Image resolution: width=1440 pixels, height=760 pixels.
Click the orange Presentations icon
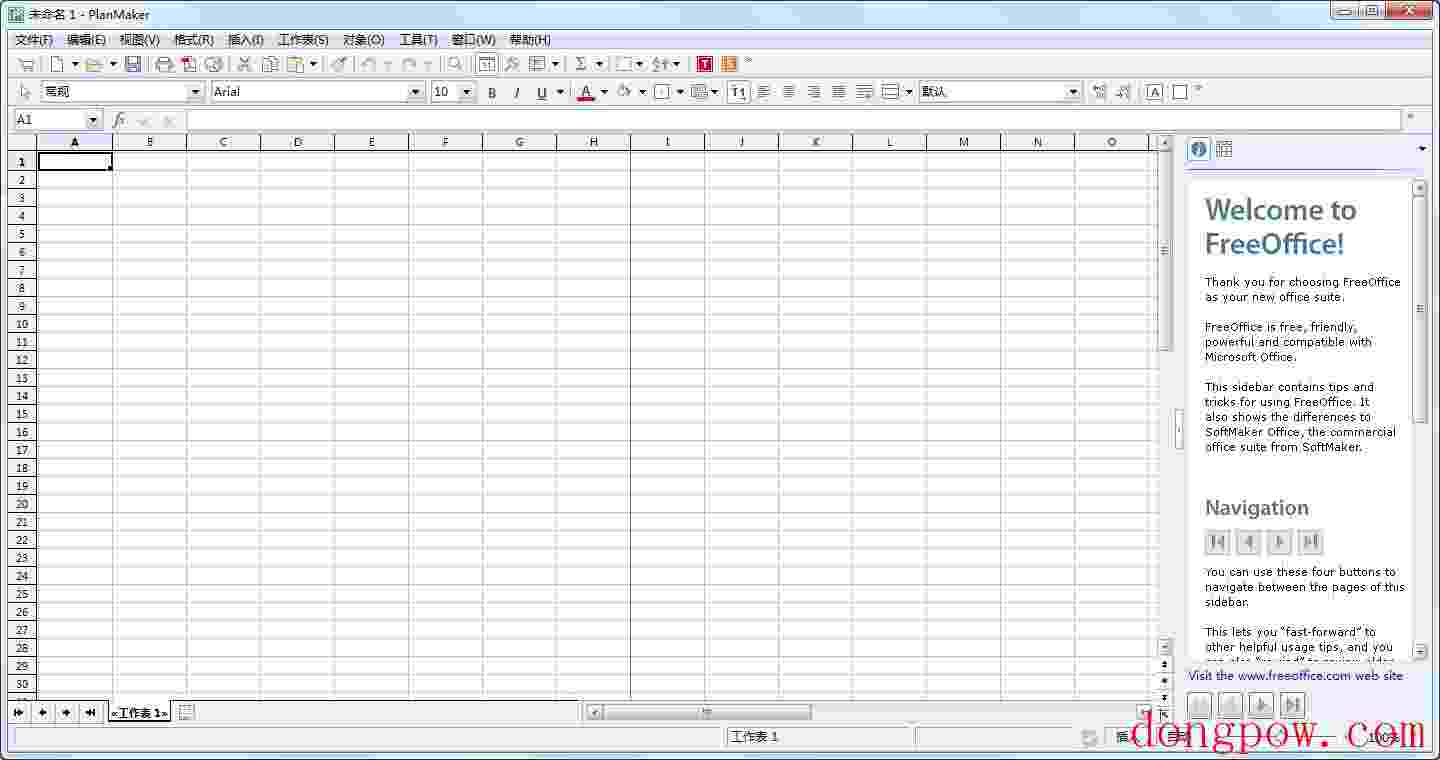point(730,64)
